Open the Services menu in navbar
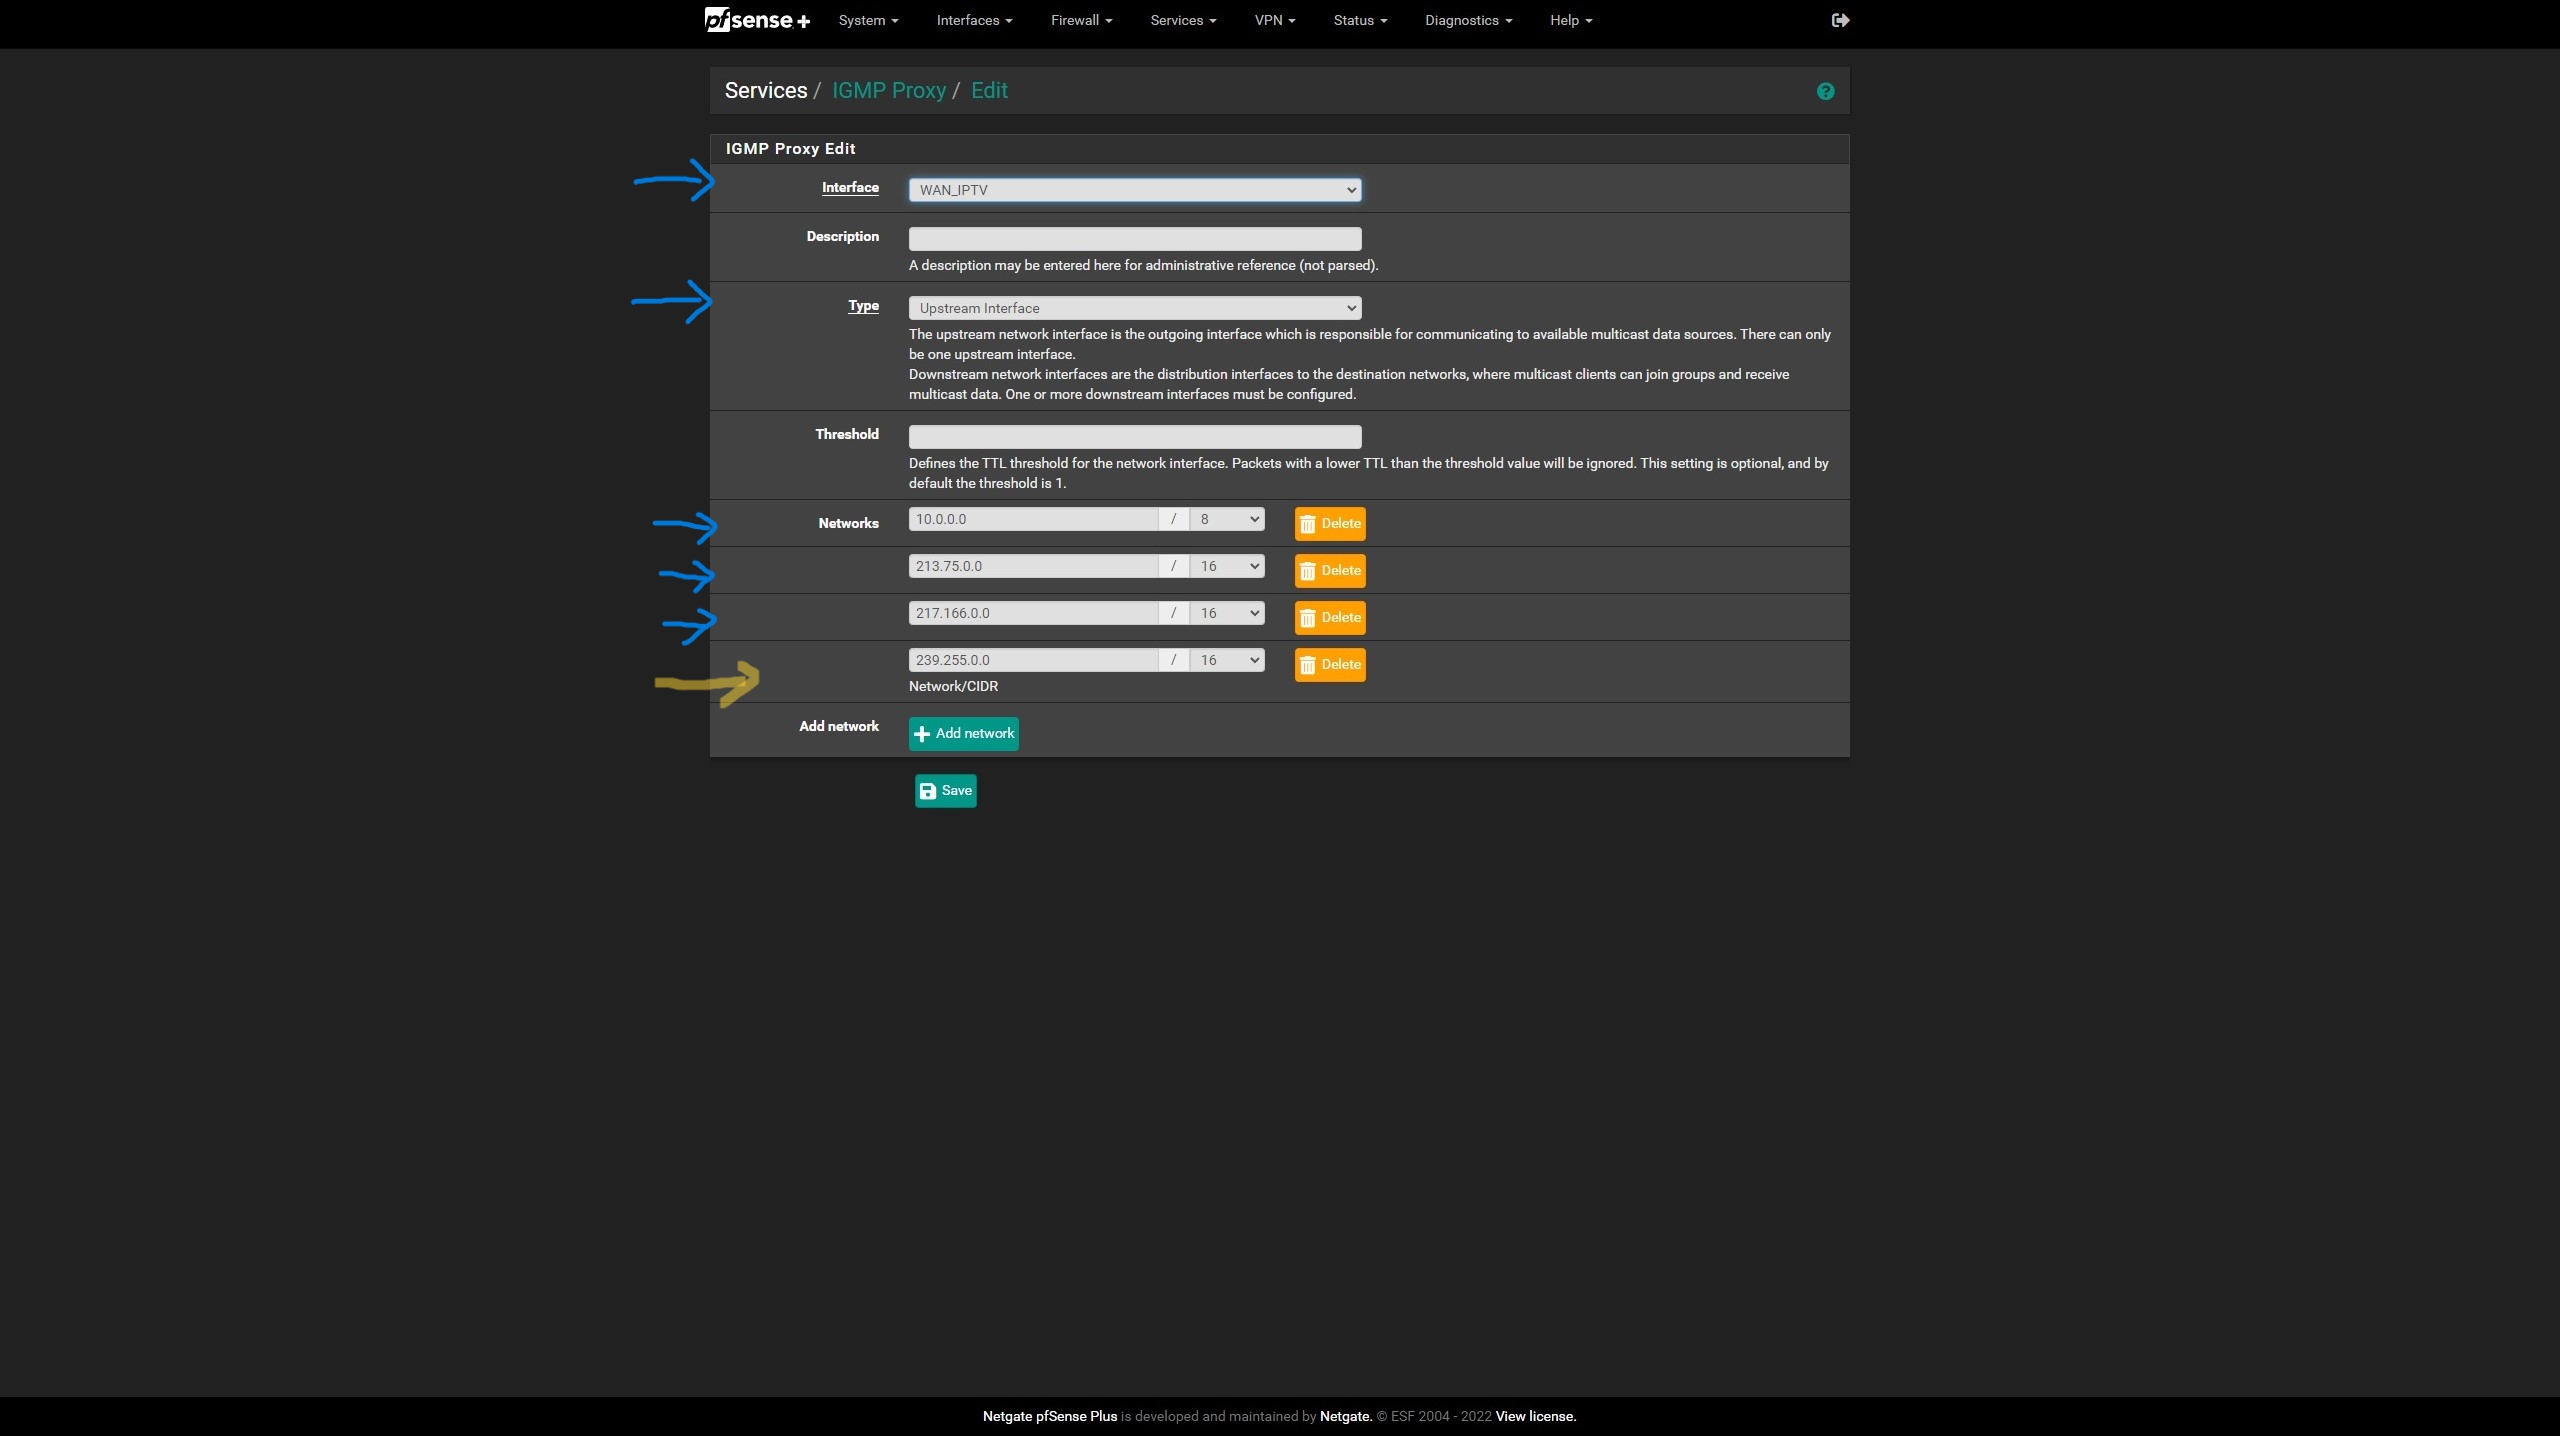The width and height of the screenshot is (2560, 1436). pyautogui.click(x=1182, y=20)
